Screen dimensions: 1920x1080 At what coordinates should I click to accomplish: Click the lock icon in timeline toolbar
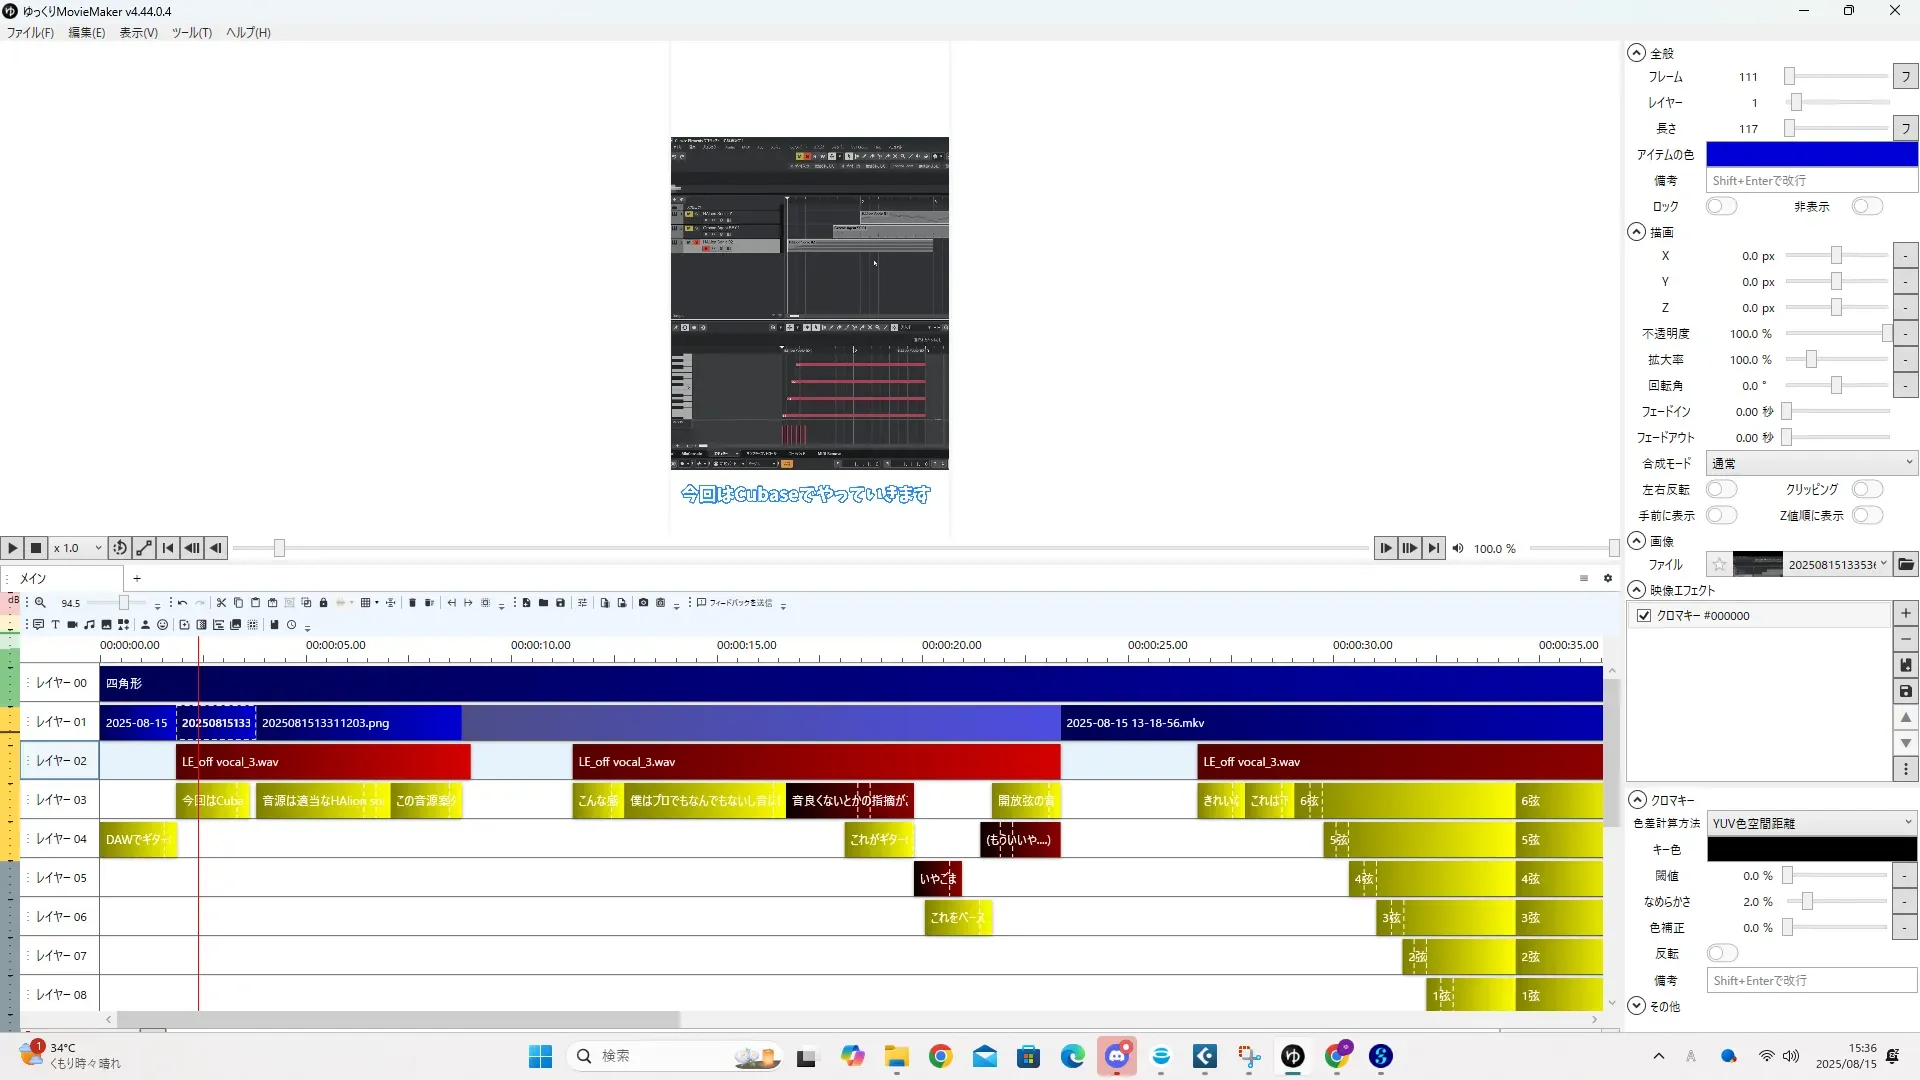coord(323,603)
